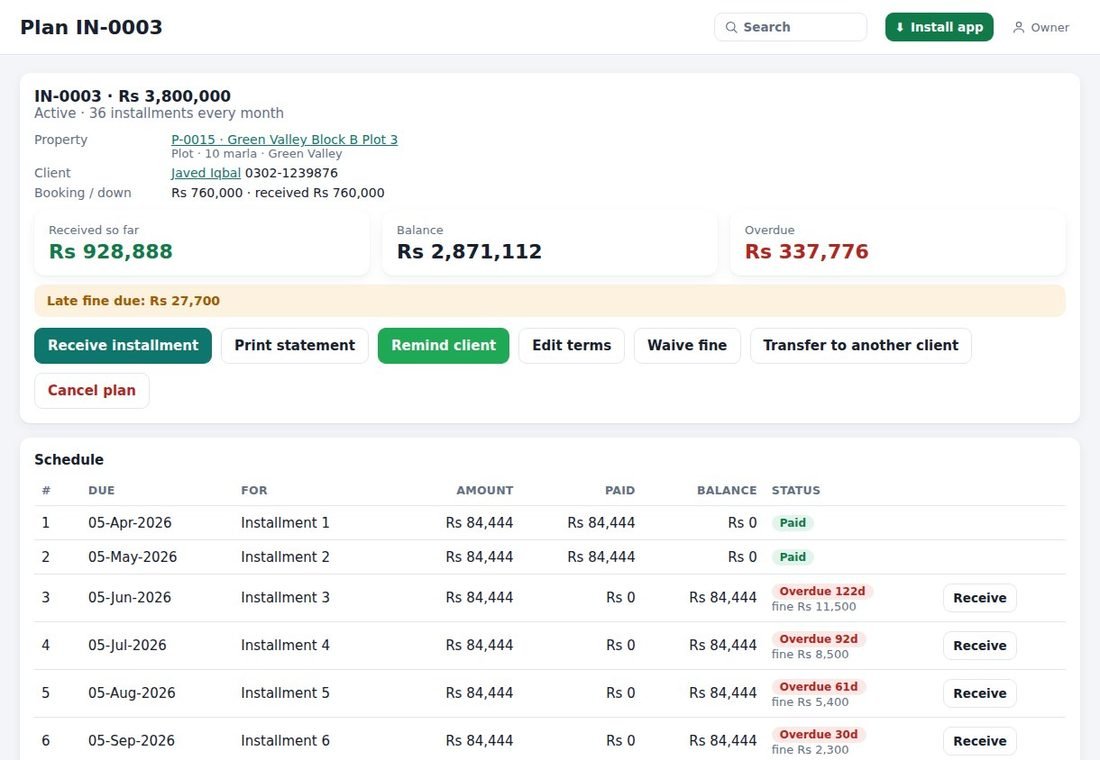The image size is (1100, 760).
Task: Click the search magnifier icon
Action: pyautogui.click(x=731, y=27)
